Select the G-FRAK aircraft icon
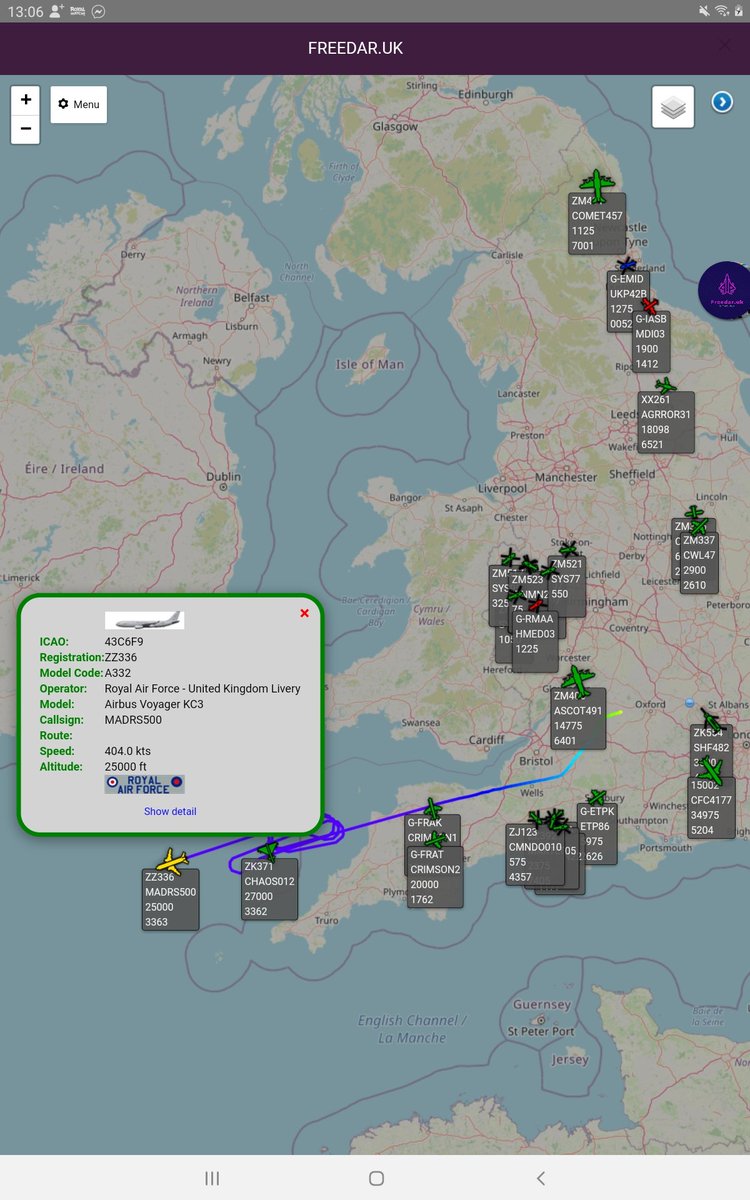Image resolution: width=750 pixels, height=1200 pixels. point(432,808)
